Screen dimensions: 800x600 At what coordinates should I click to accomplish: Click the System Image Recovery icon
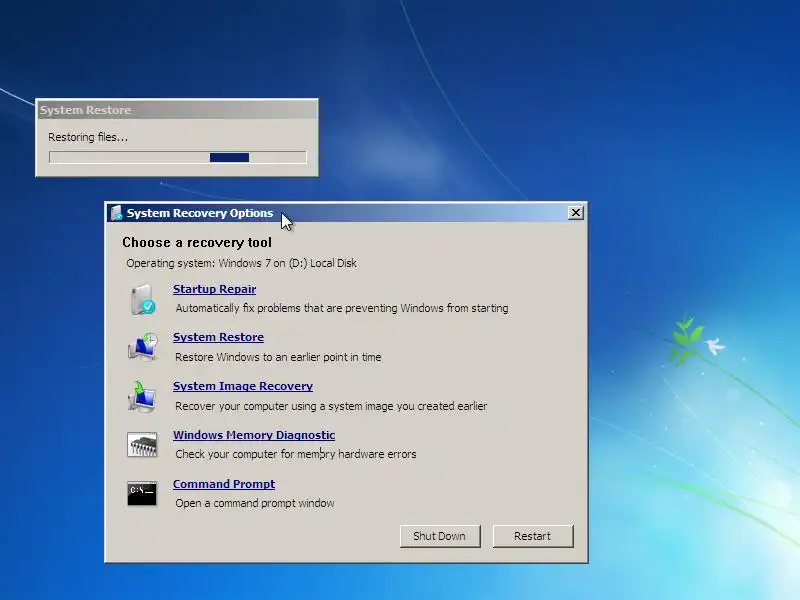coord(142,396)
